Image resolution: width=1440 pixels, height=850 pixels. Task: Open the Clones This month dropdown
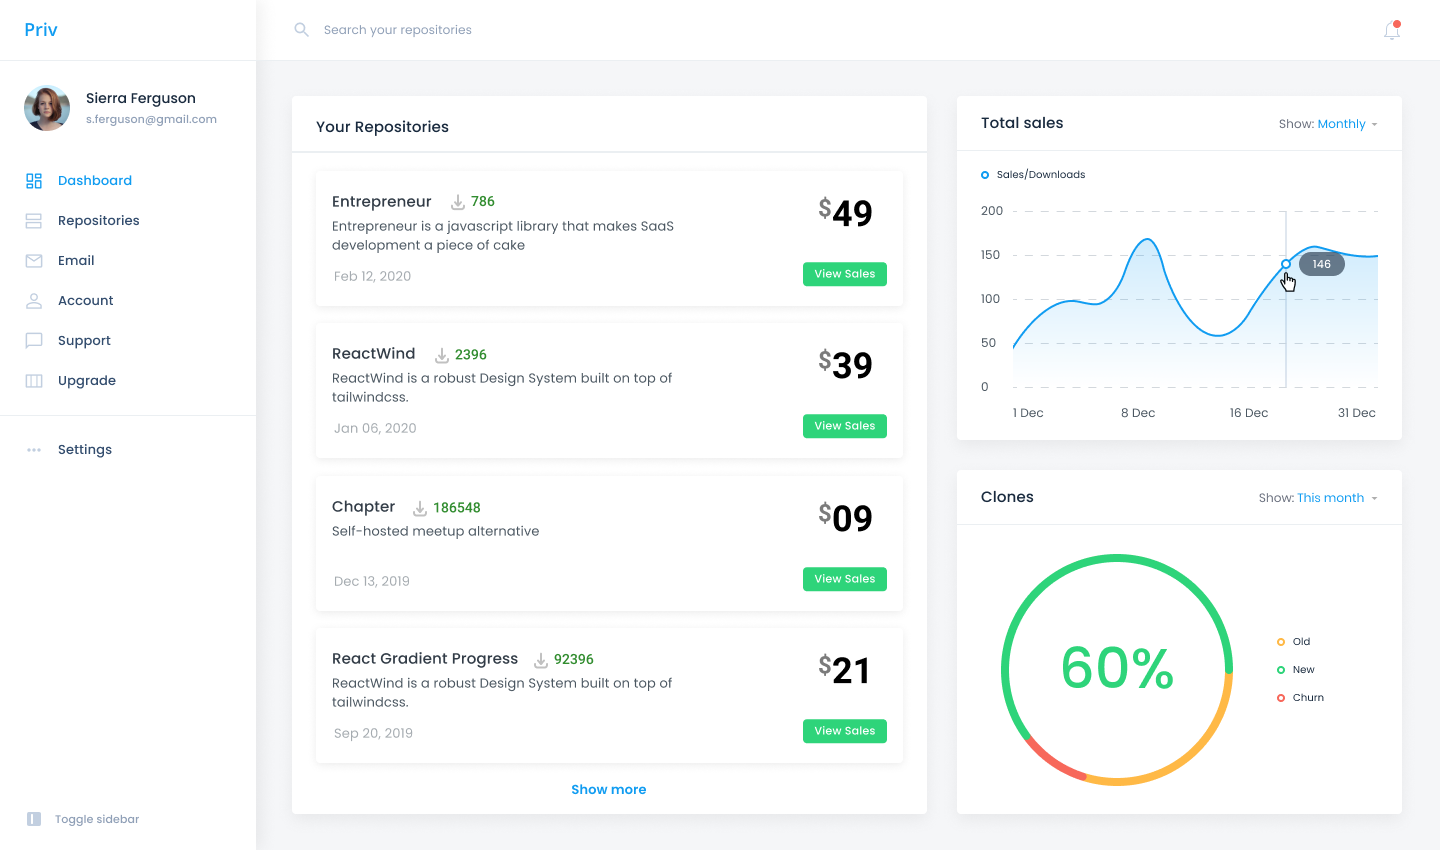[x=1337, y=498]
